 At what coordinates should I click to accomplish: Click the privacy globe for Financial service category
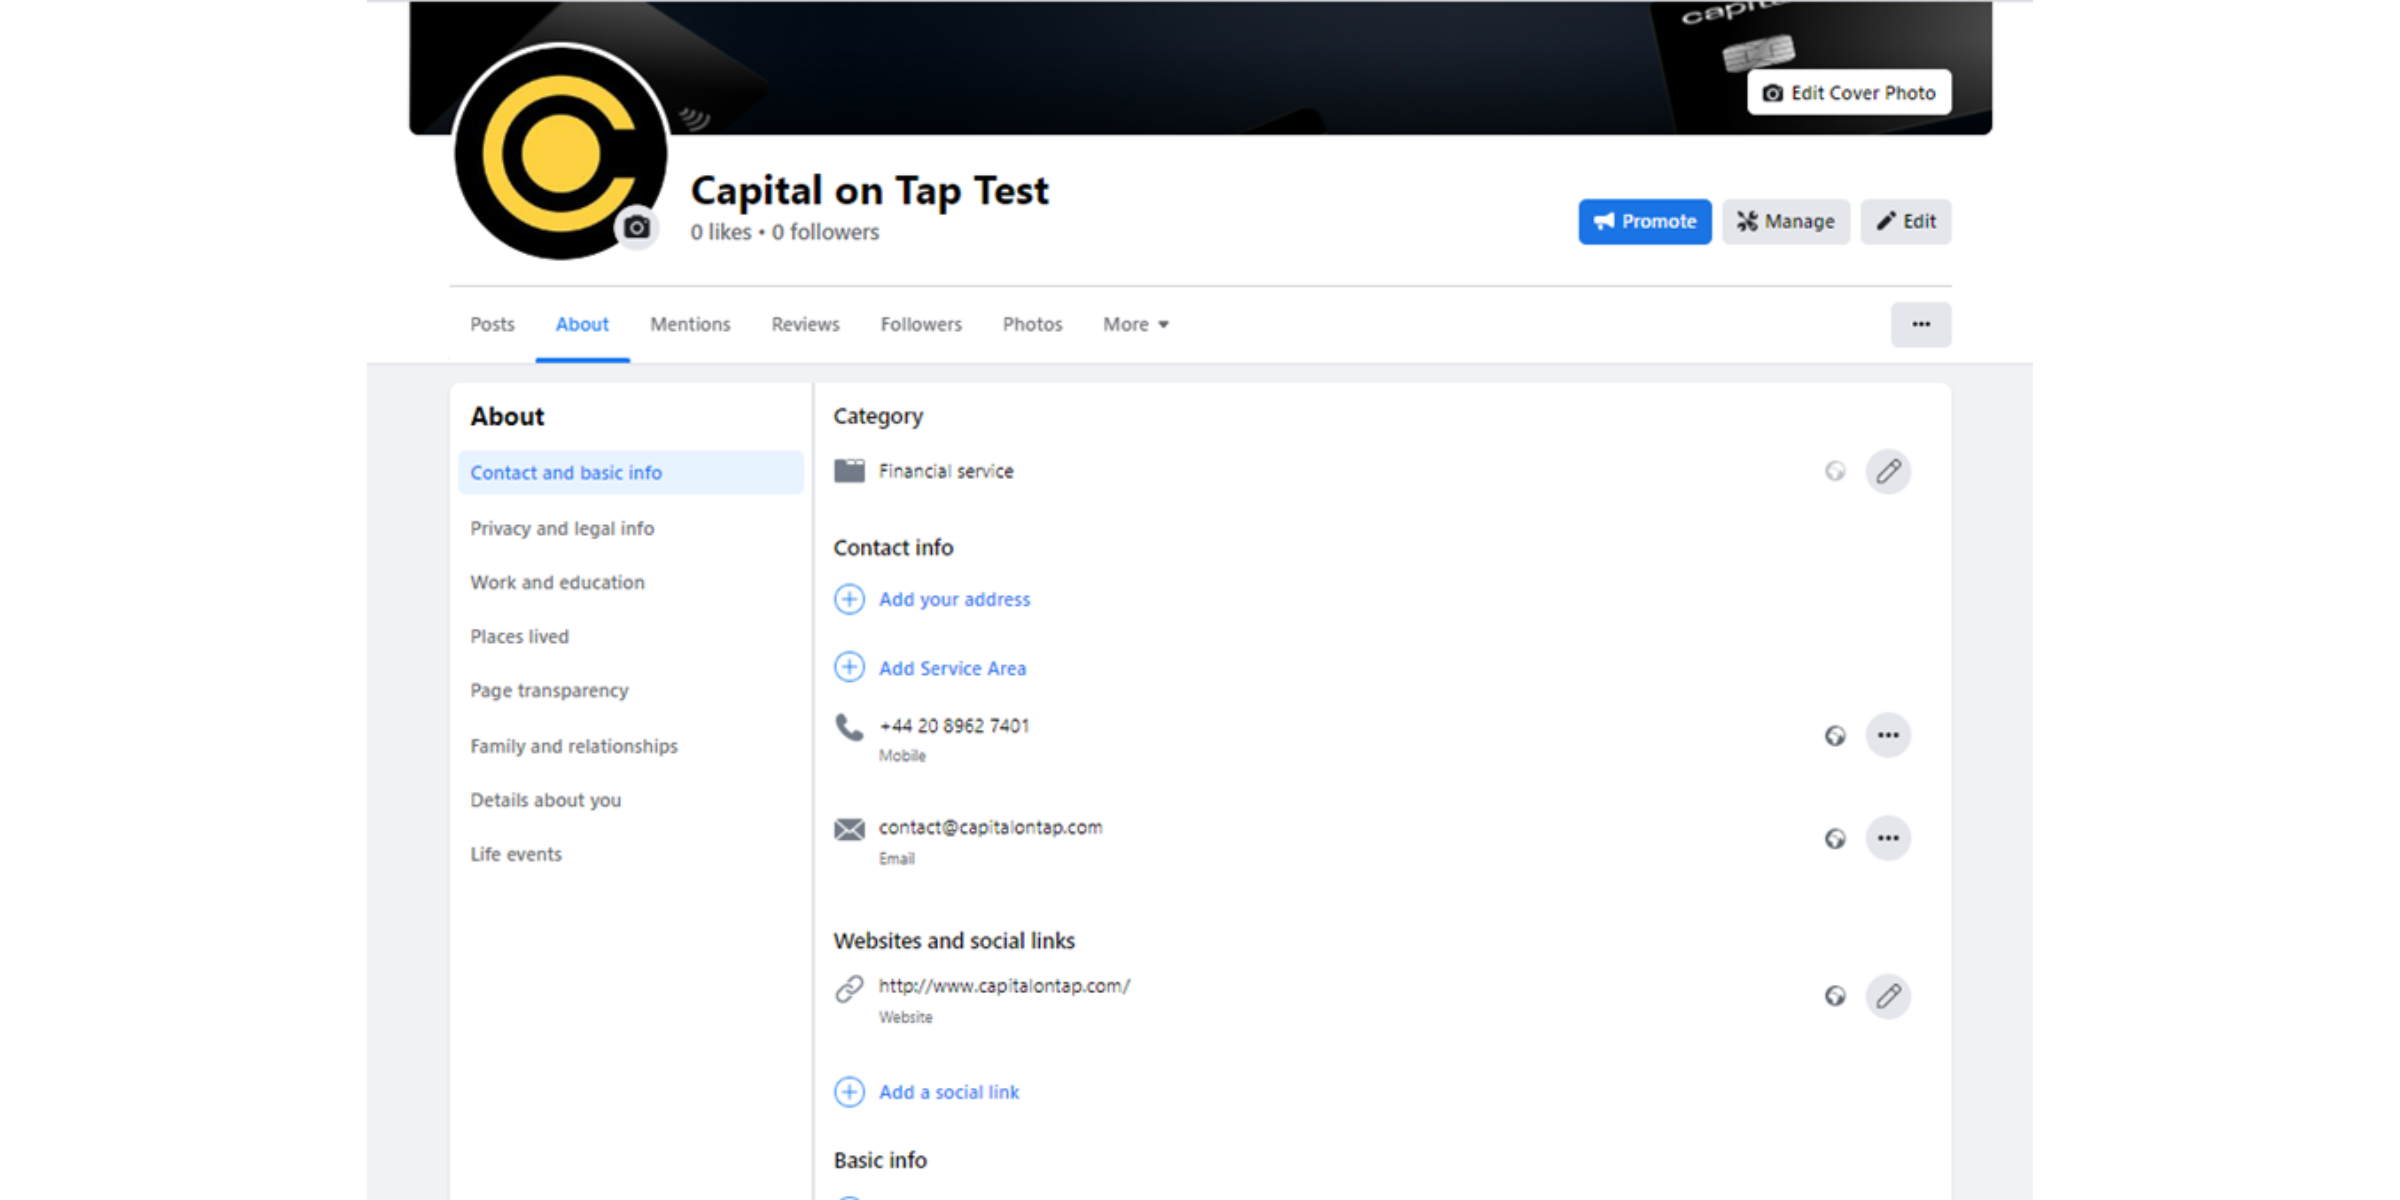(x=1835, y=471)
